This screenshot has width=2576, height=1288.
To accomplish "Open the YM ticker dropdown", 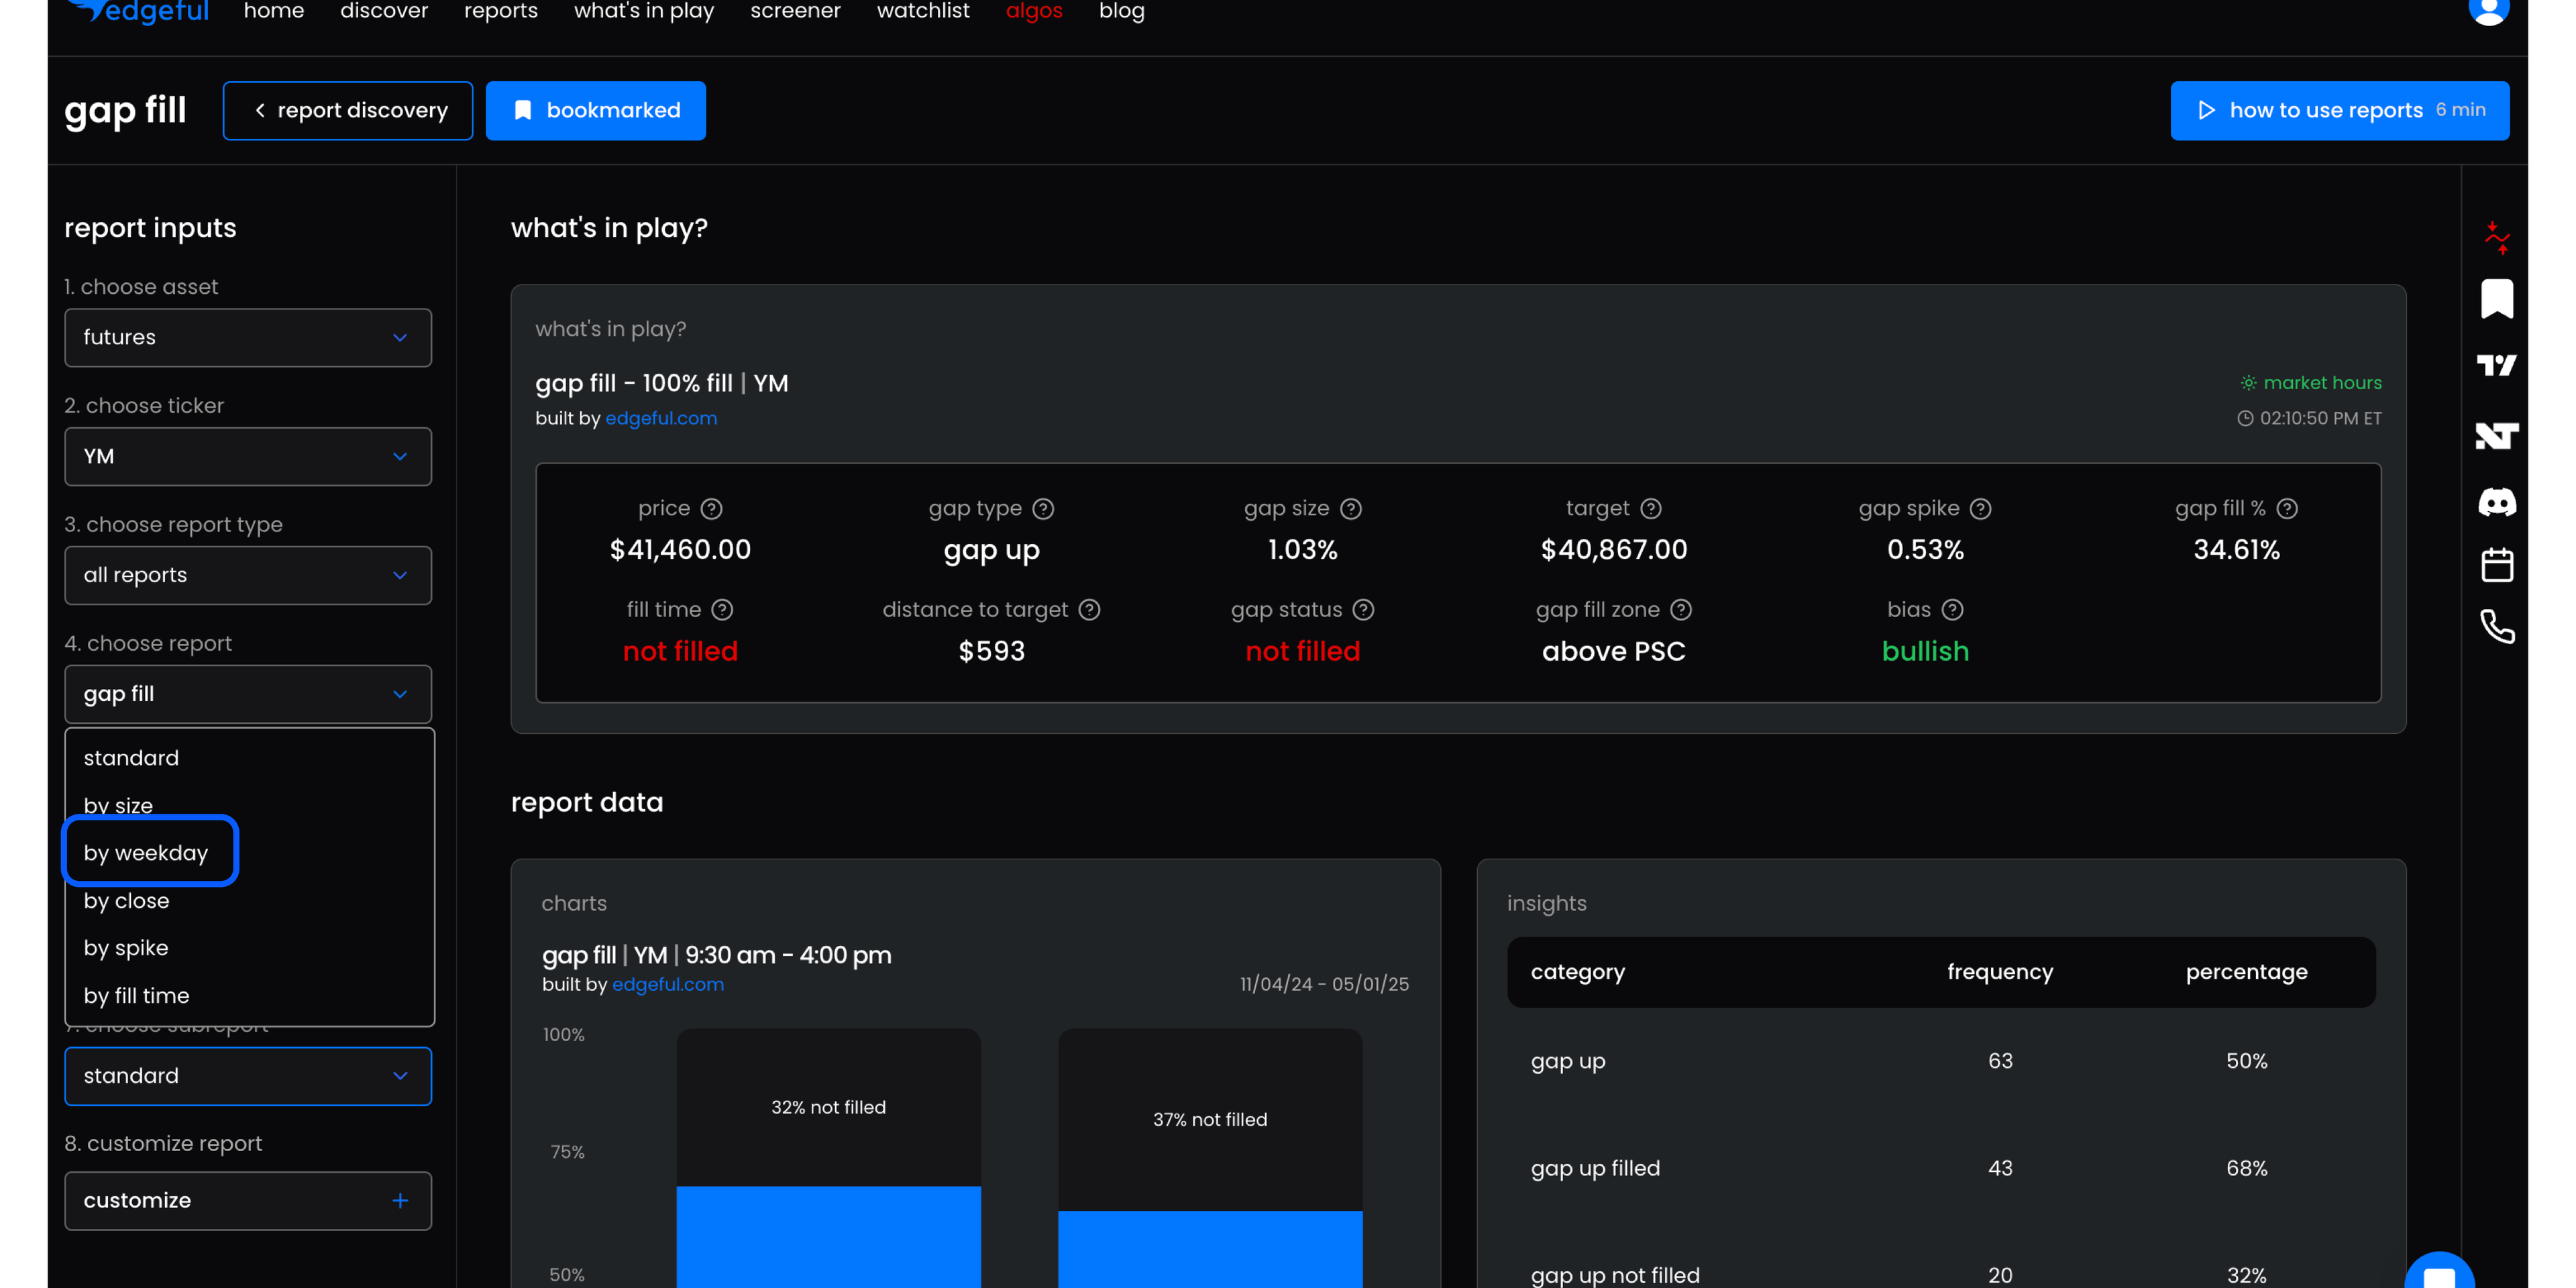I will point(248,456).
